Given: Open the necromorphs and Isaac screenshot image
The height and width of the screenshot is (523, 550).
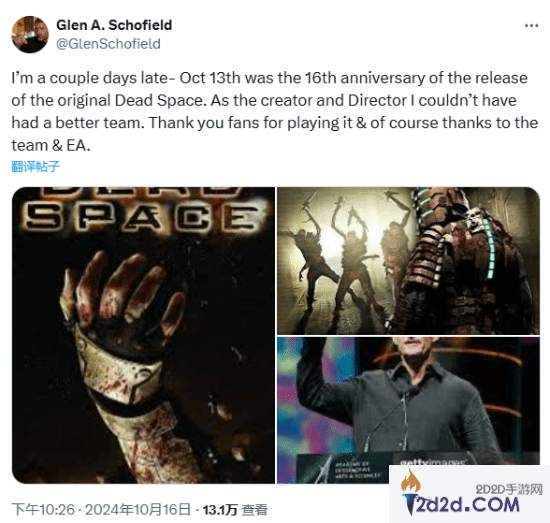Looking at the screenshot, I should (x=408, y=261).
